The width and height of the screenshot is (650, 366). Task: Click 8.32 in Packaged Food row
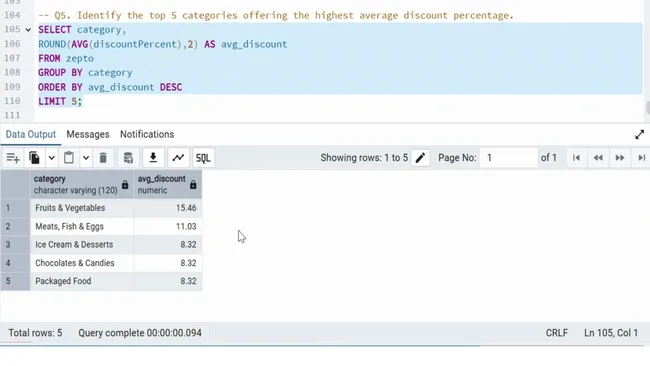click(x=168, y=281)
